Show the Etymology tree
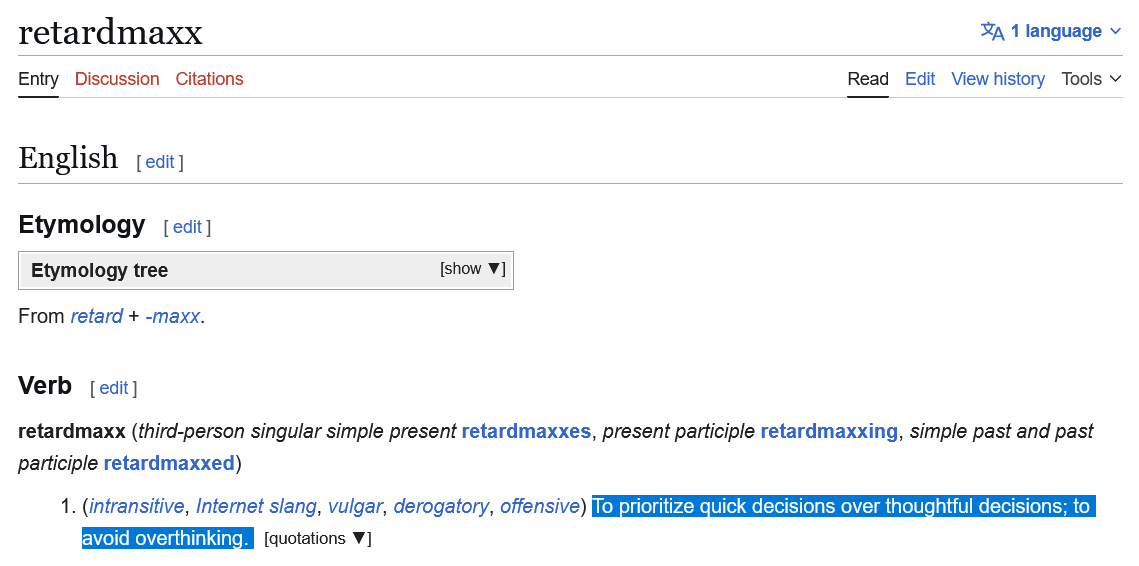The height and width of the screenshot is (566, 1139). (x=472, y=269)
